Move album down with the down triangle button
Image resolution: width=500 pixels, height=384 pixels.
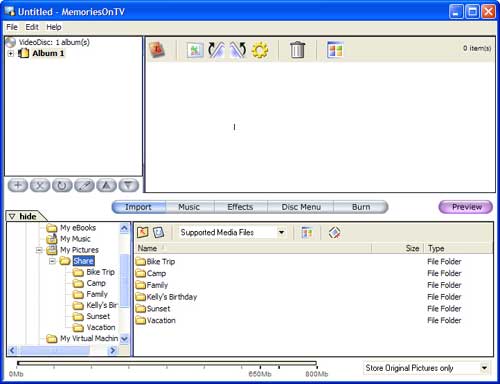129,185
